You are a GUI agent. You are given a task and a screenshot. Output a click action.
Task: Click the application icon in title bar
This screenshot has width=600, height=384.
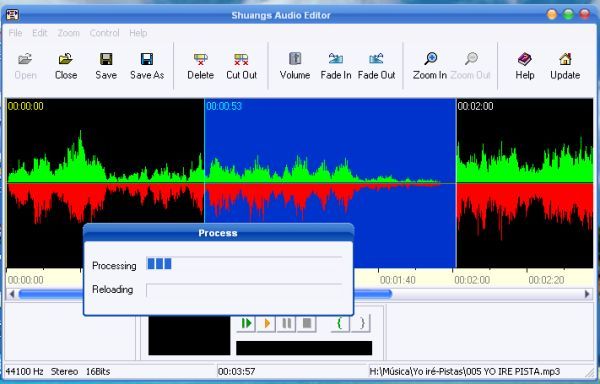pos(12,15)
